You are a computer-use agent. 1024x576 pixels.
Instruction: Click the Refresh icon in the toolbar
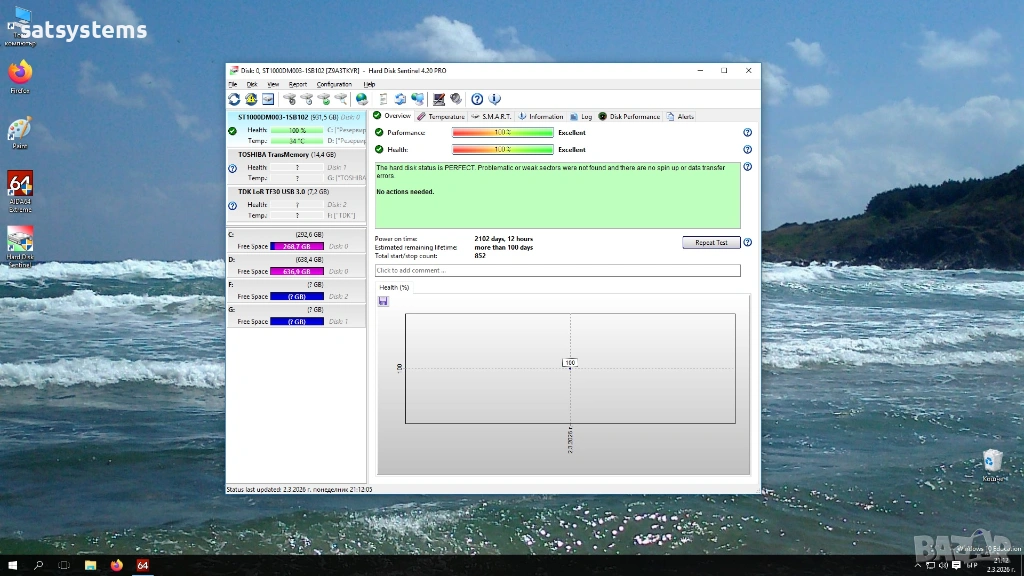(x=234, y=99)
